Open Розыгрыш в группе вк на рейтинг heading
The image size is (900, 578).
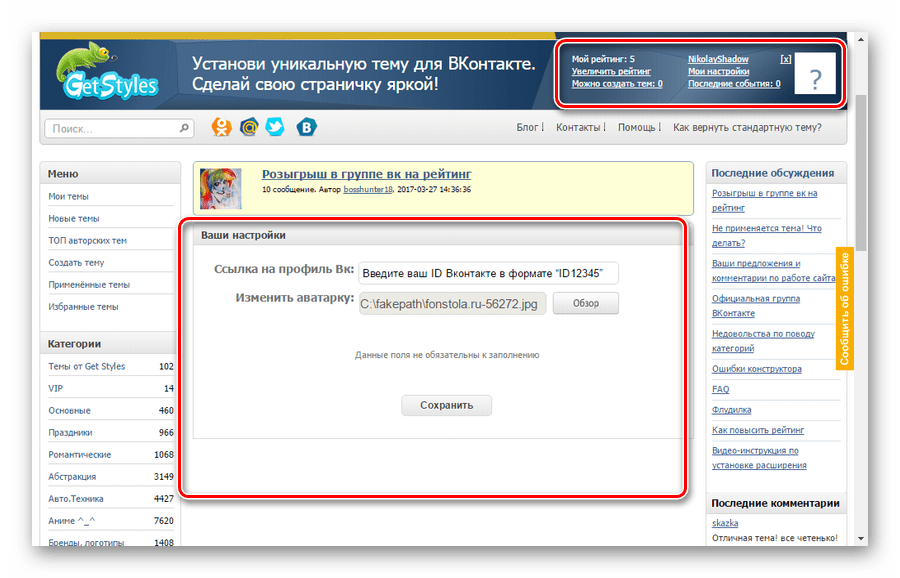[x=366, y=174]
